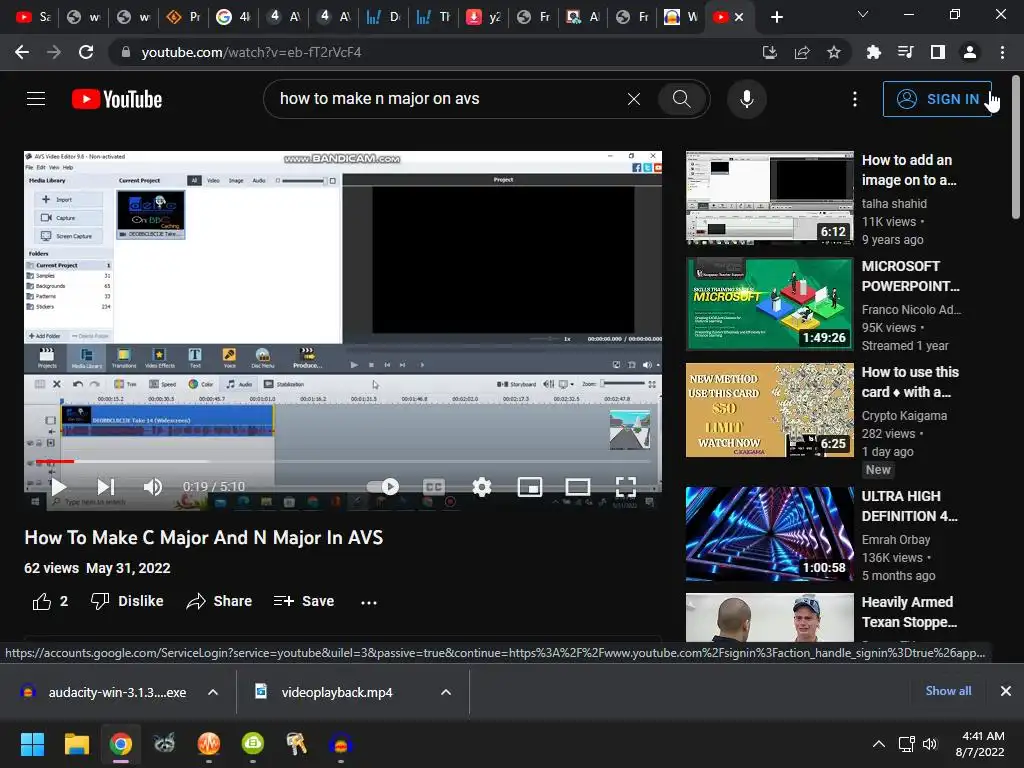This screenshot has height=768, width=1024.
Task: Go to YouTube home via logo
Action: point(117,99)
